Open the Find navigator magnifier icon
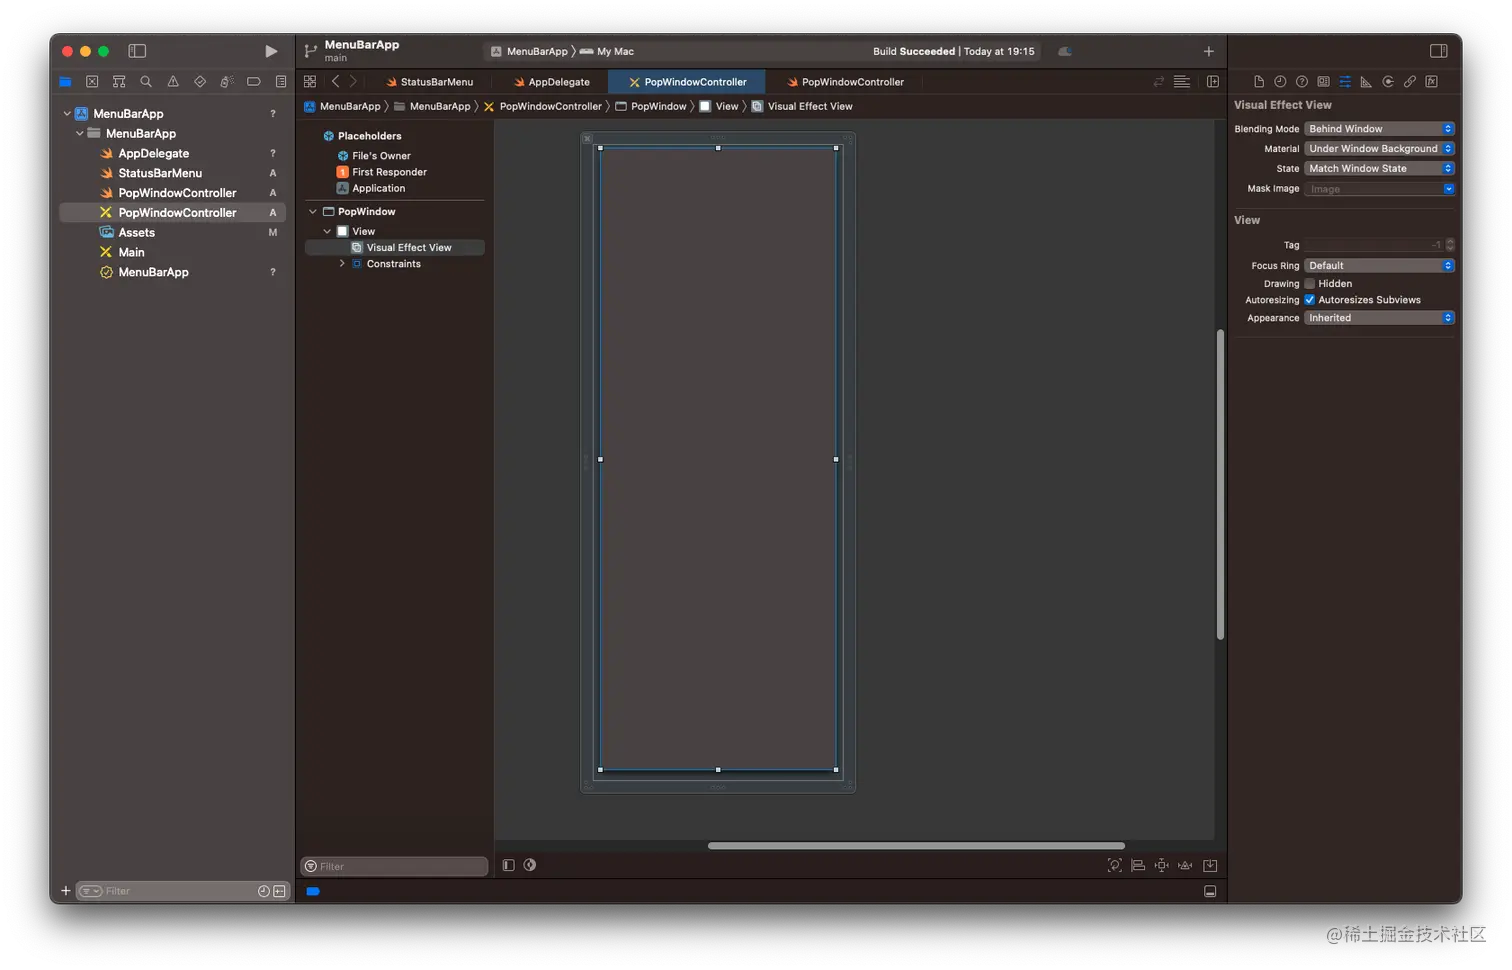The width and height of the screenshot is (1512, 970). point(146,82)
